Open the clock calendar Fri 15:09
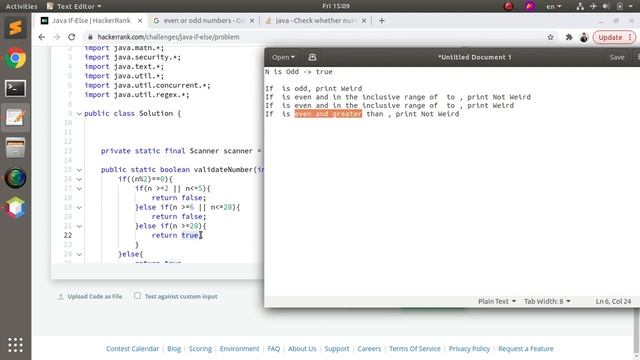640x360 pixels. pos(336,6)
